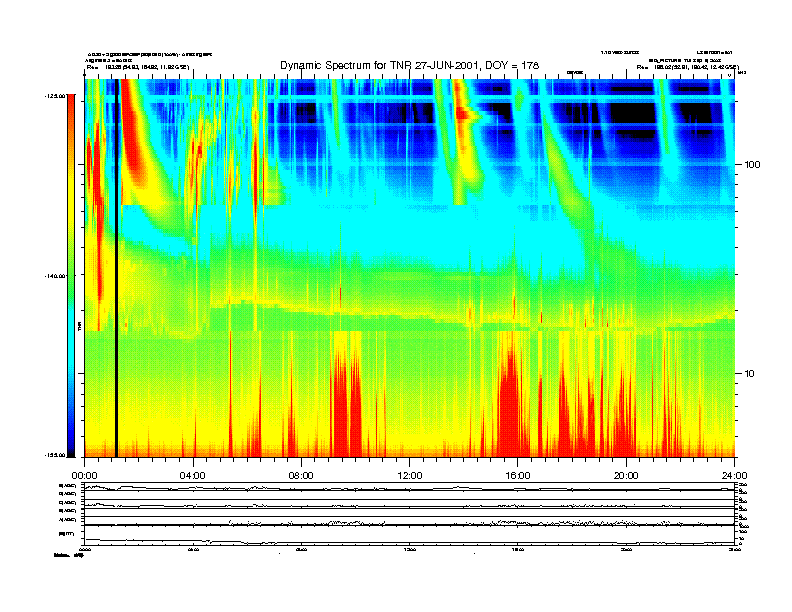This screenshot has height=612, width=792.
Task: Click the "100" frequency-axis label
Action: (x=752, y=165)
